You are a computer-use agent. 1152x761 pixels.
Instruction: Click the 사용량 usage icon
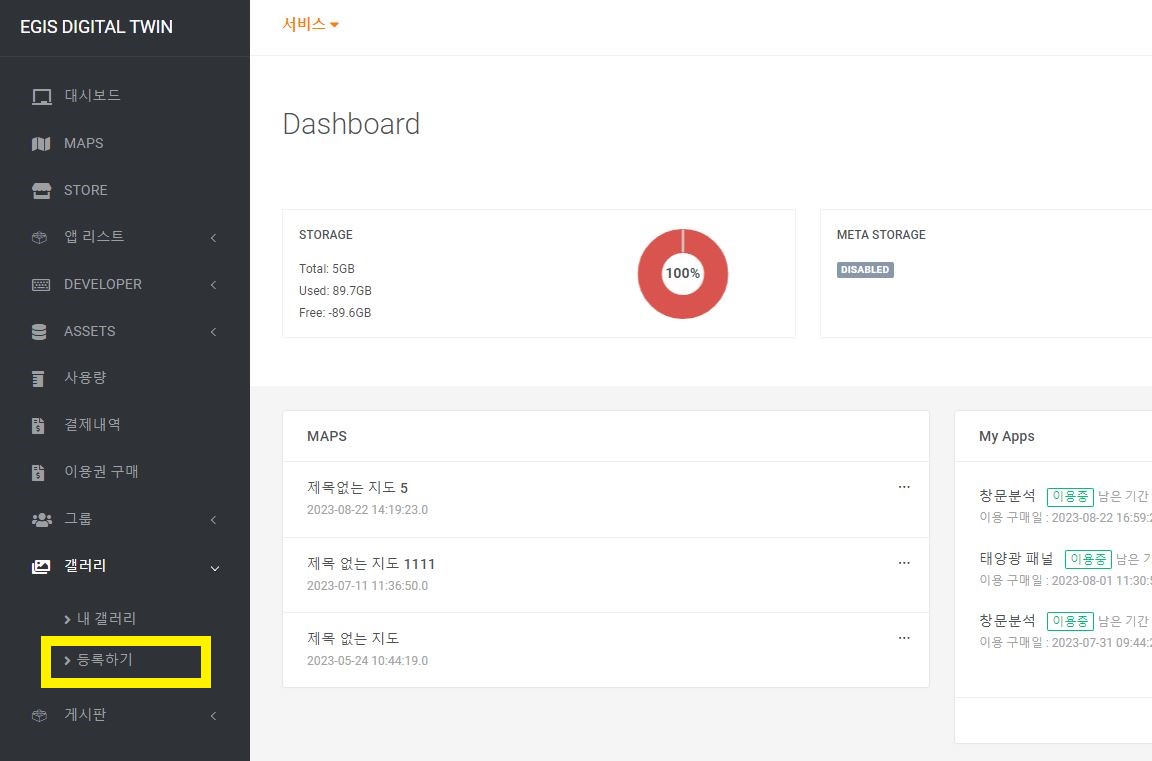[x=39, y=379]
